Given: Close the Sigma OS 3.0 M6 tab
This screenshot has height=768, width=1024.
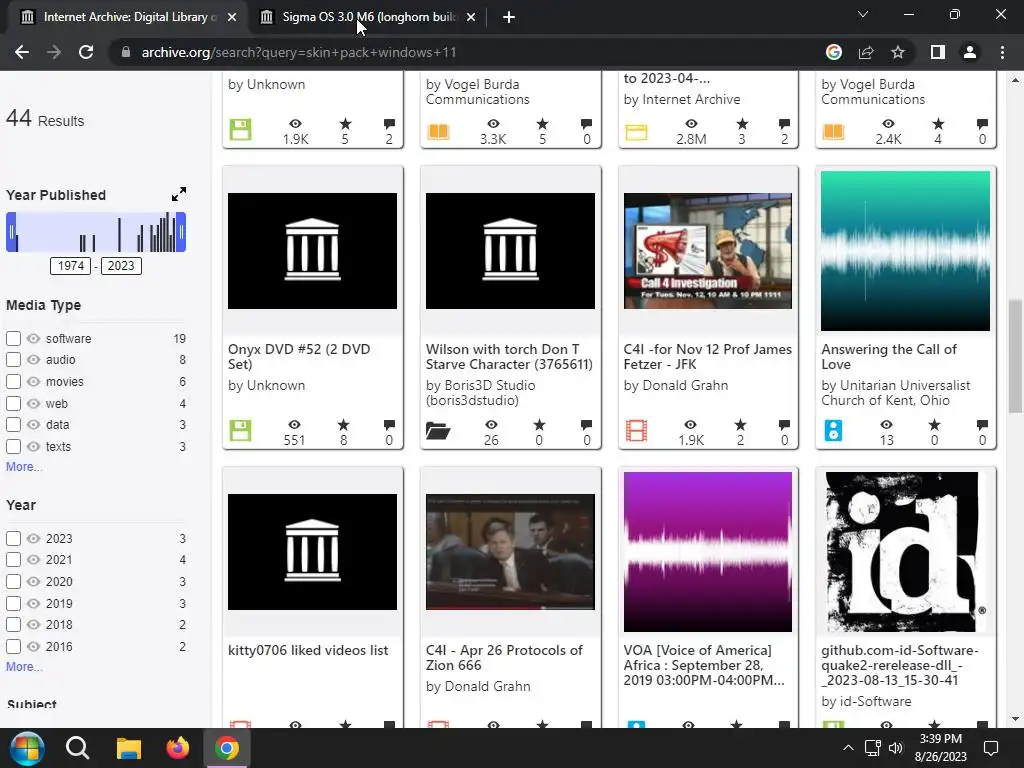Looking at the screenshot, I should (x=471, y=17).
